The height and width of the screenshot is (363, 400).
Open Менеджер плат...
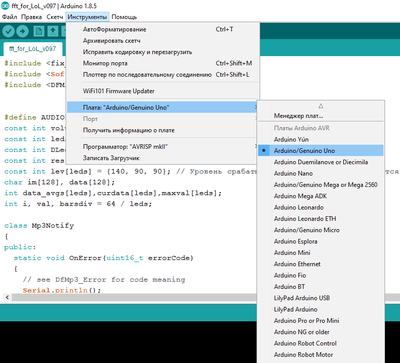click(321, 116)
